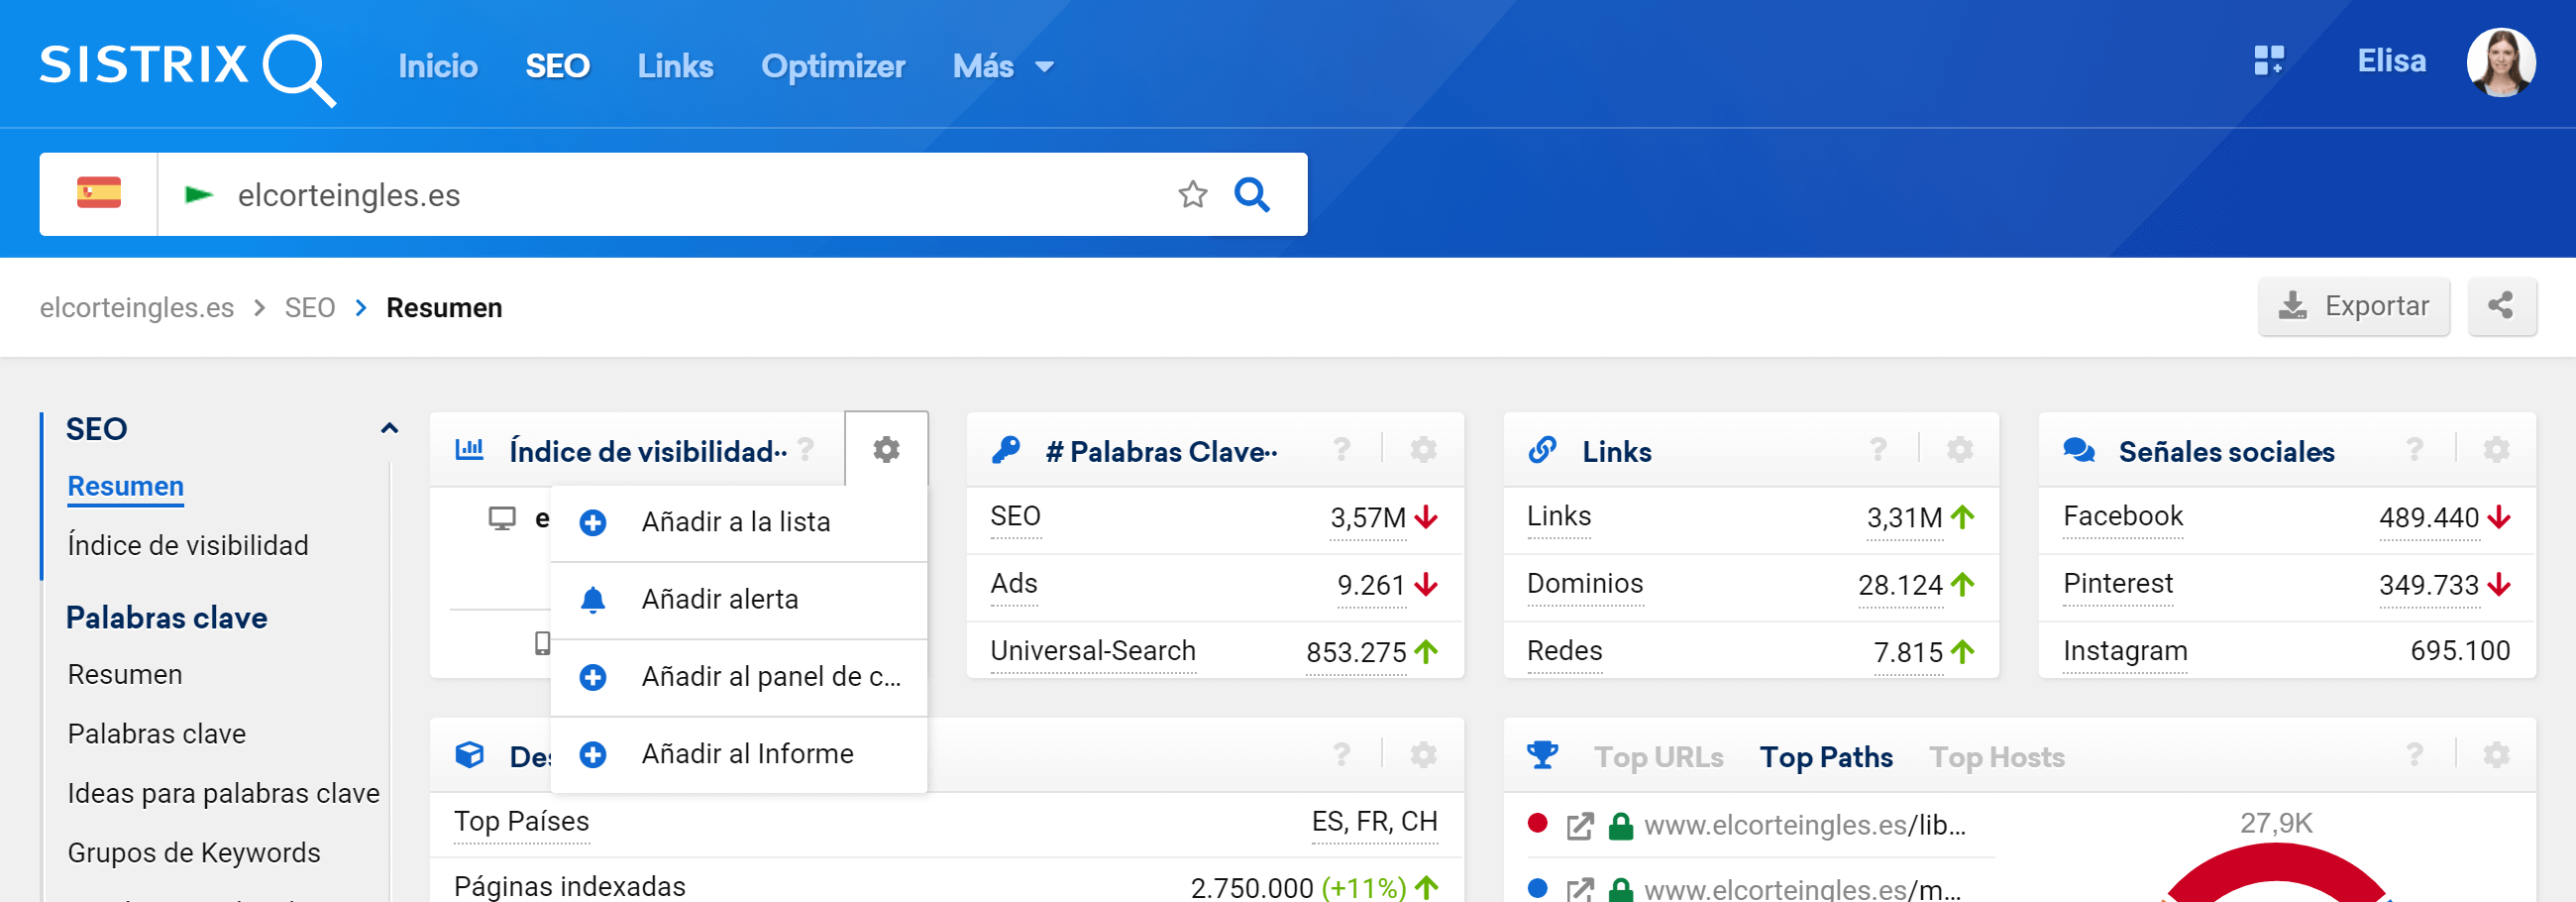Open the dashboard grid icon beside Elisa
This screenshot has height=902, width=2576.
point(2268,61)
